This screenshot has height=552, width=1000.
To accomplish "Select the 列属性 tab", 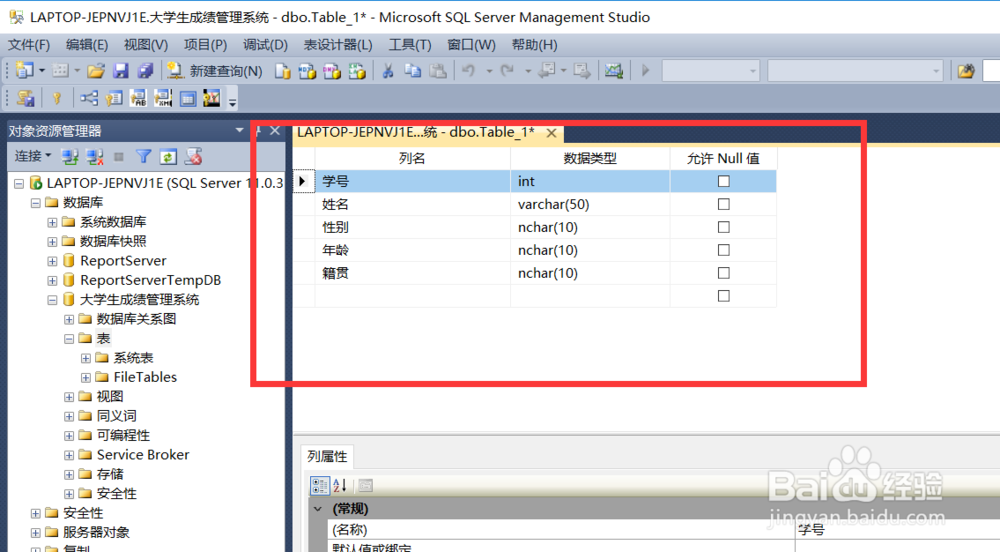I will pyautogui.click(x=327, y=456).
